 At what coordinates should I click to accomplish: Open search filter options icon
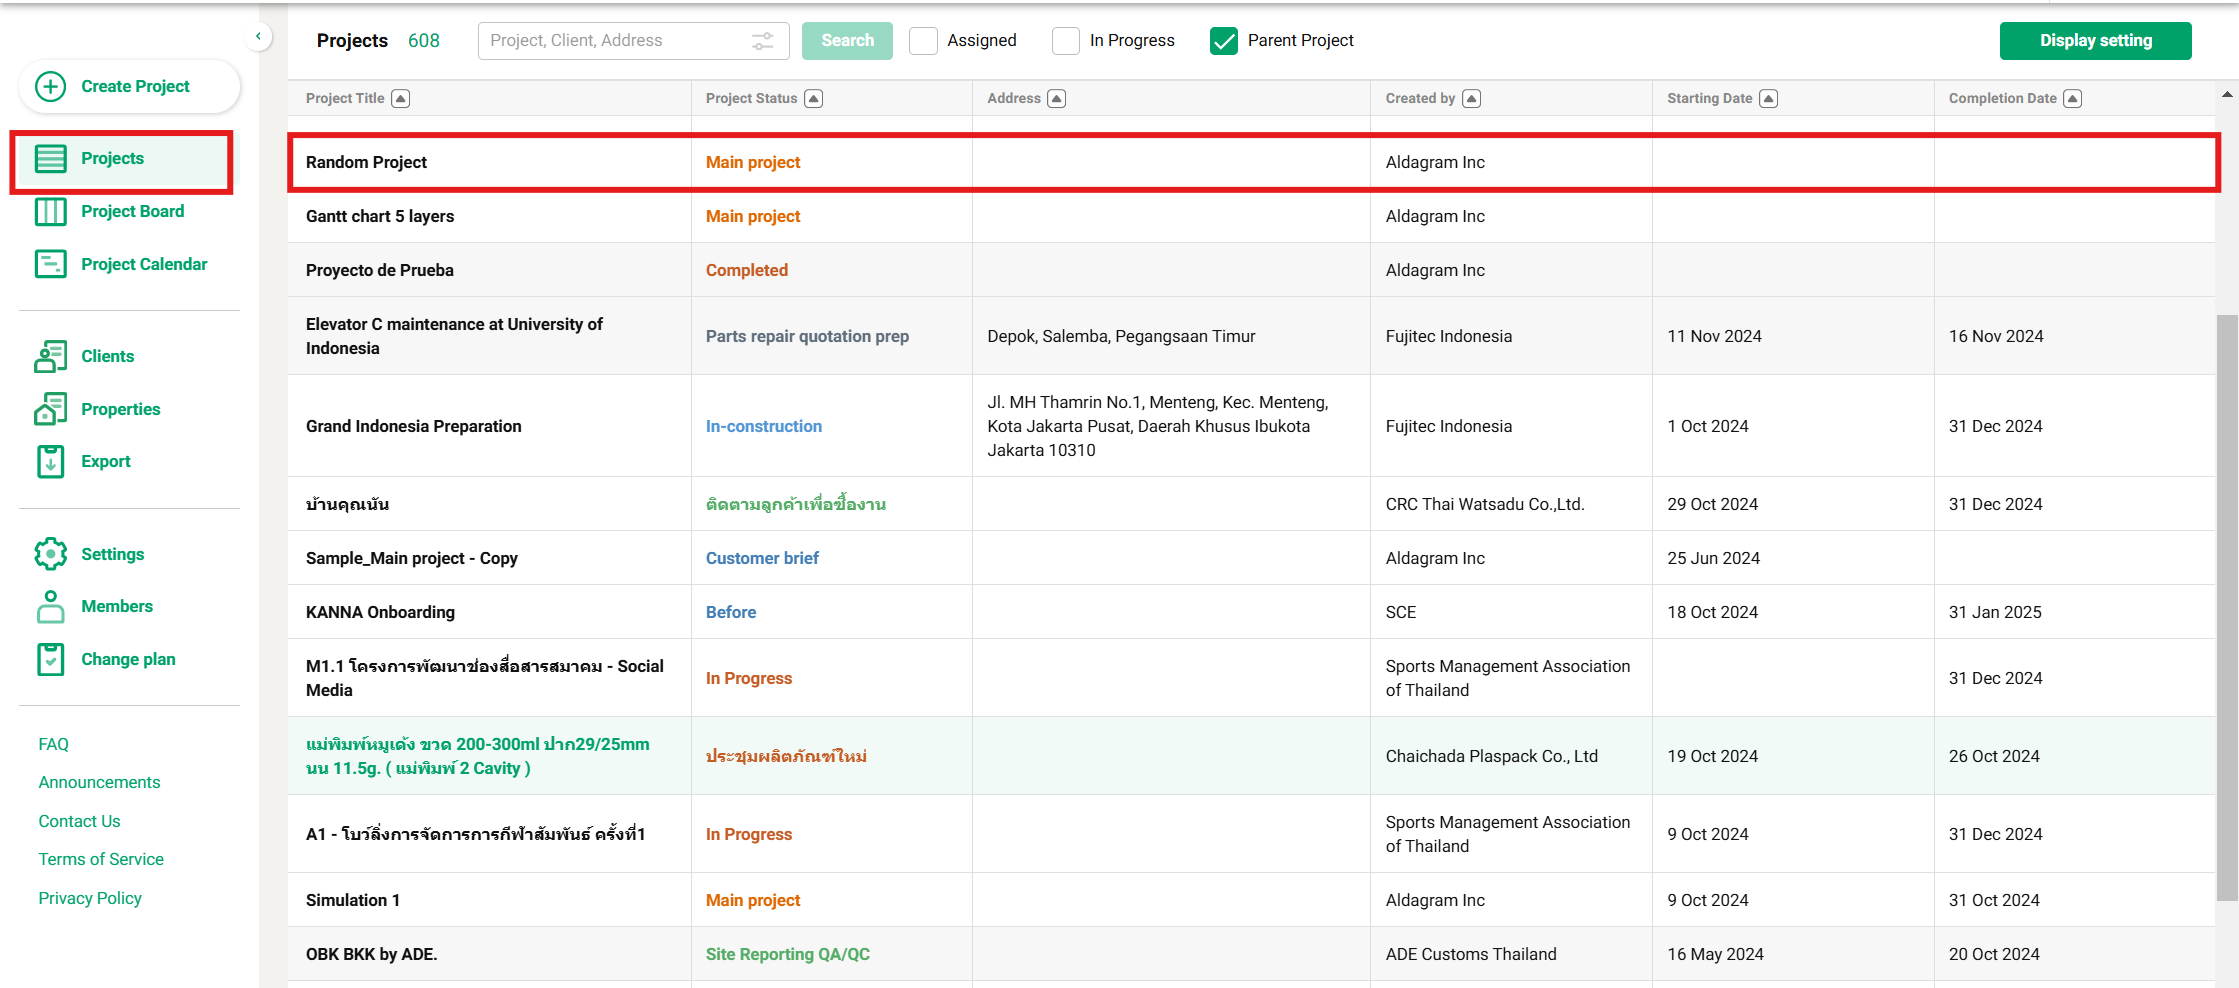click(763, 41)
